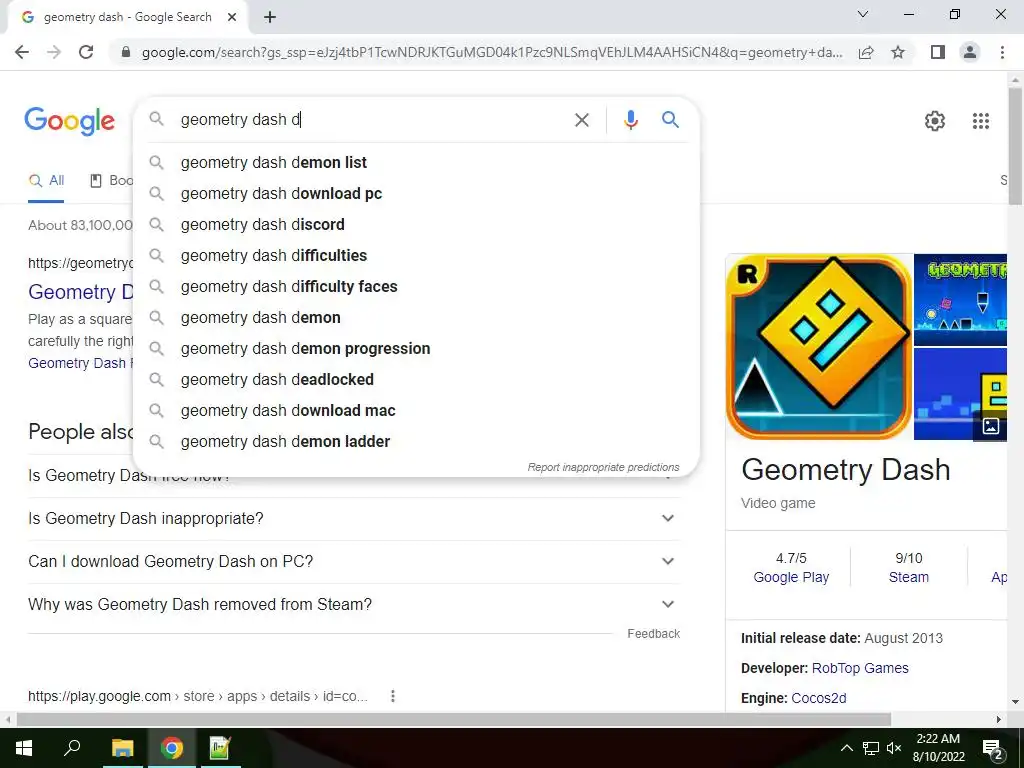Viewport: 1024px width, 768px height.
Task: Open the Google apps grid
Action: (980, 121)
